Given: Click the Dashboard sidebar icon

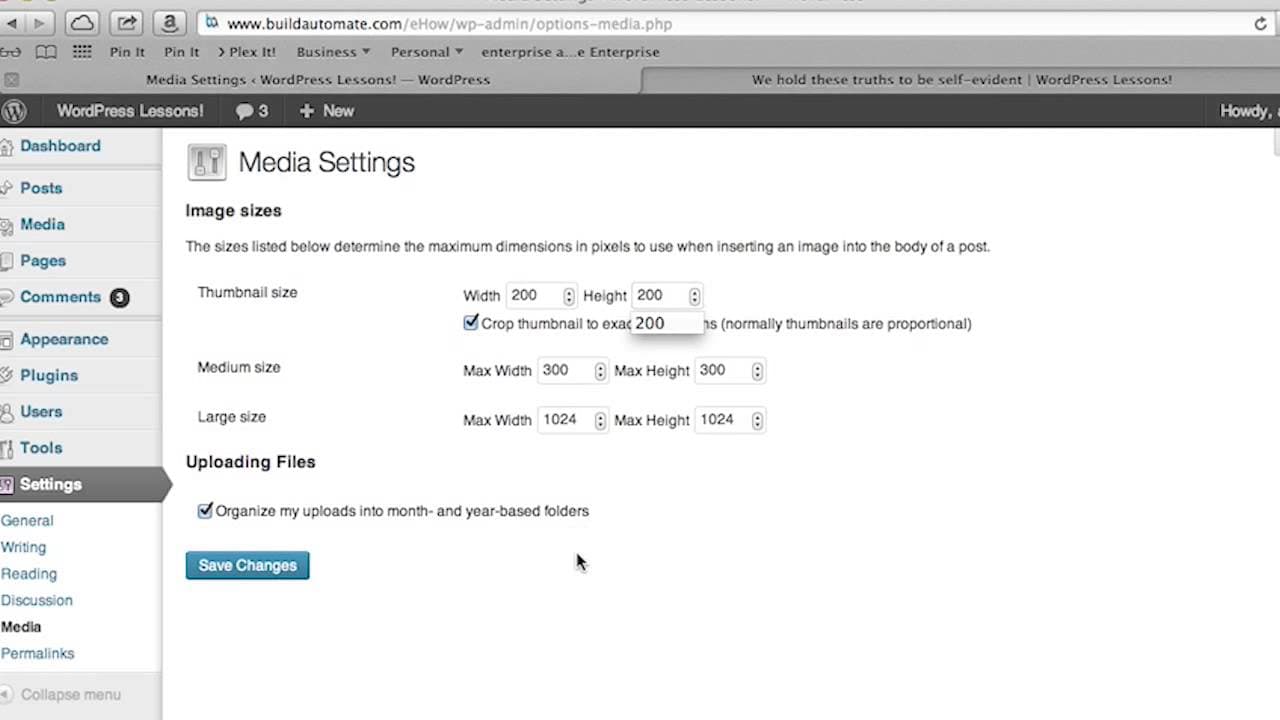Looking at the screenshot, I should pos(7,146).
